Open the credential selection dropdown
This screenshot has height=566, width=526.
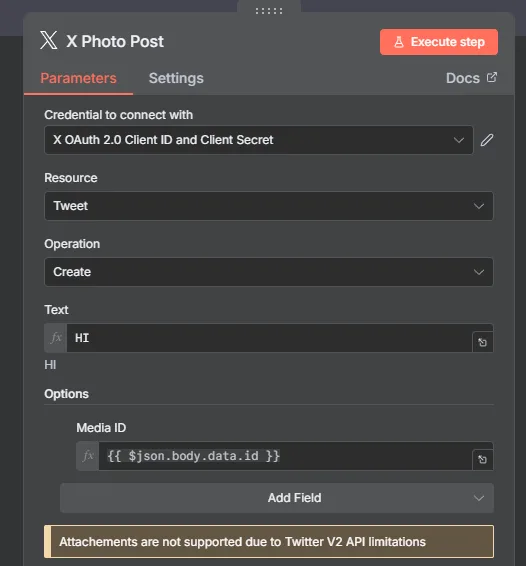(258, 140)
